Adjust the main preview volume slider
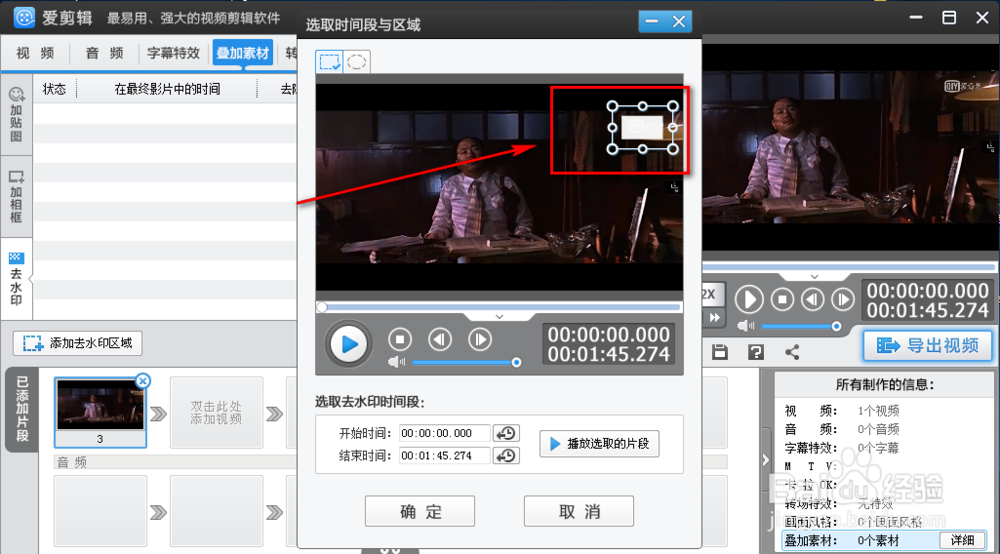Screen dimensions: 1000x554 [x=836, y=326]
